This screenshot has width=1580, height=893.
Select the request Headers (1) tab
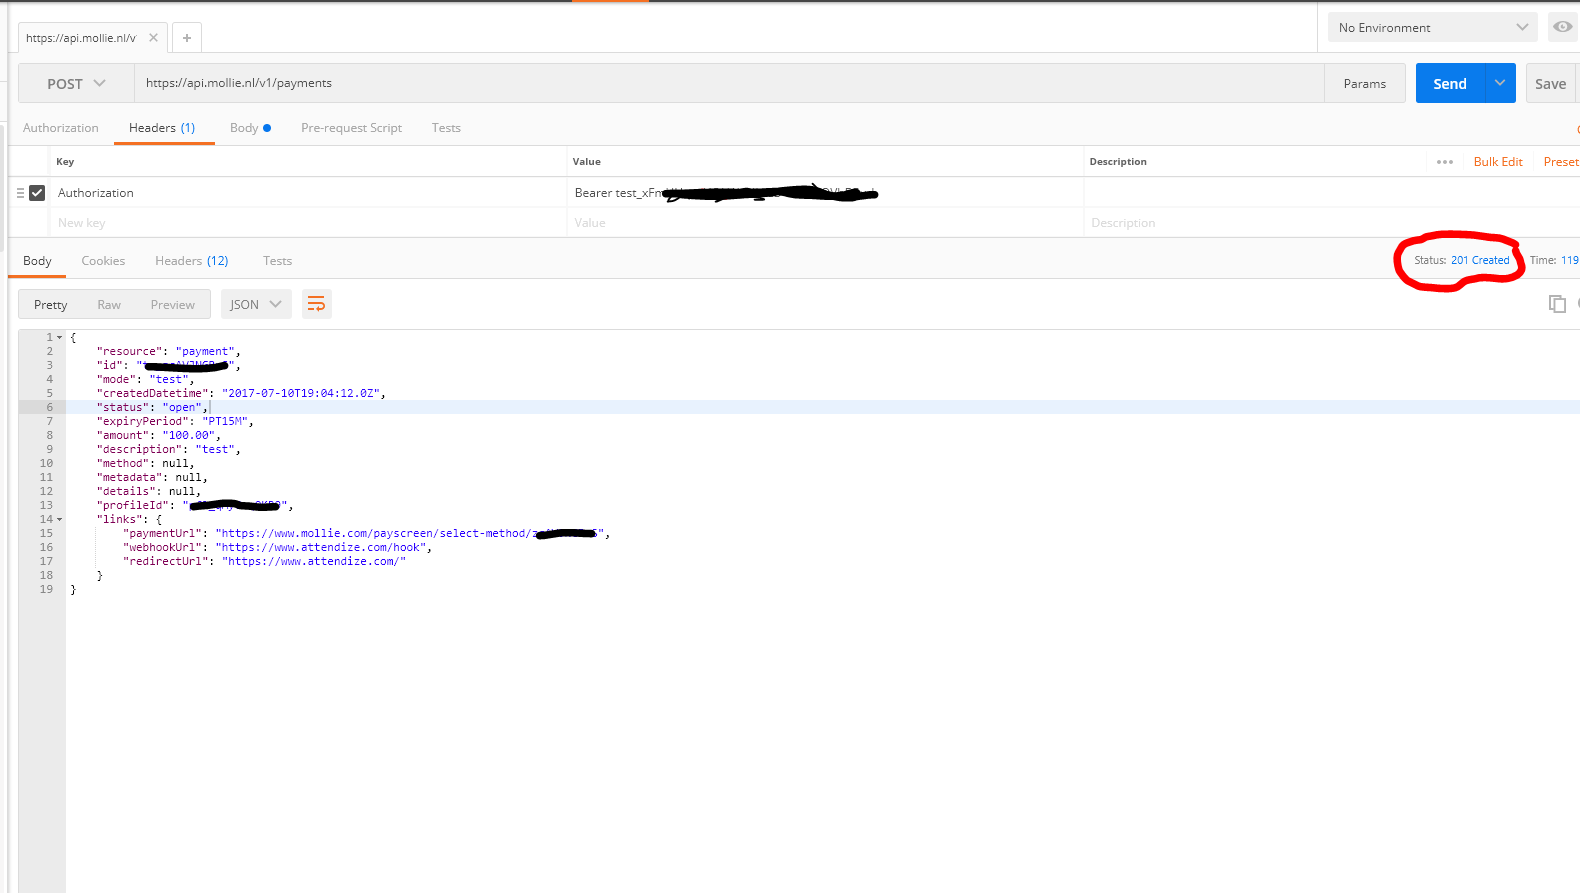162,128
